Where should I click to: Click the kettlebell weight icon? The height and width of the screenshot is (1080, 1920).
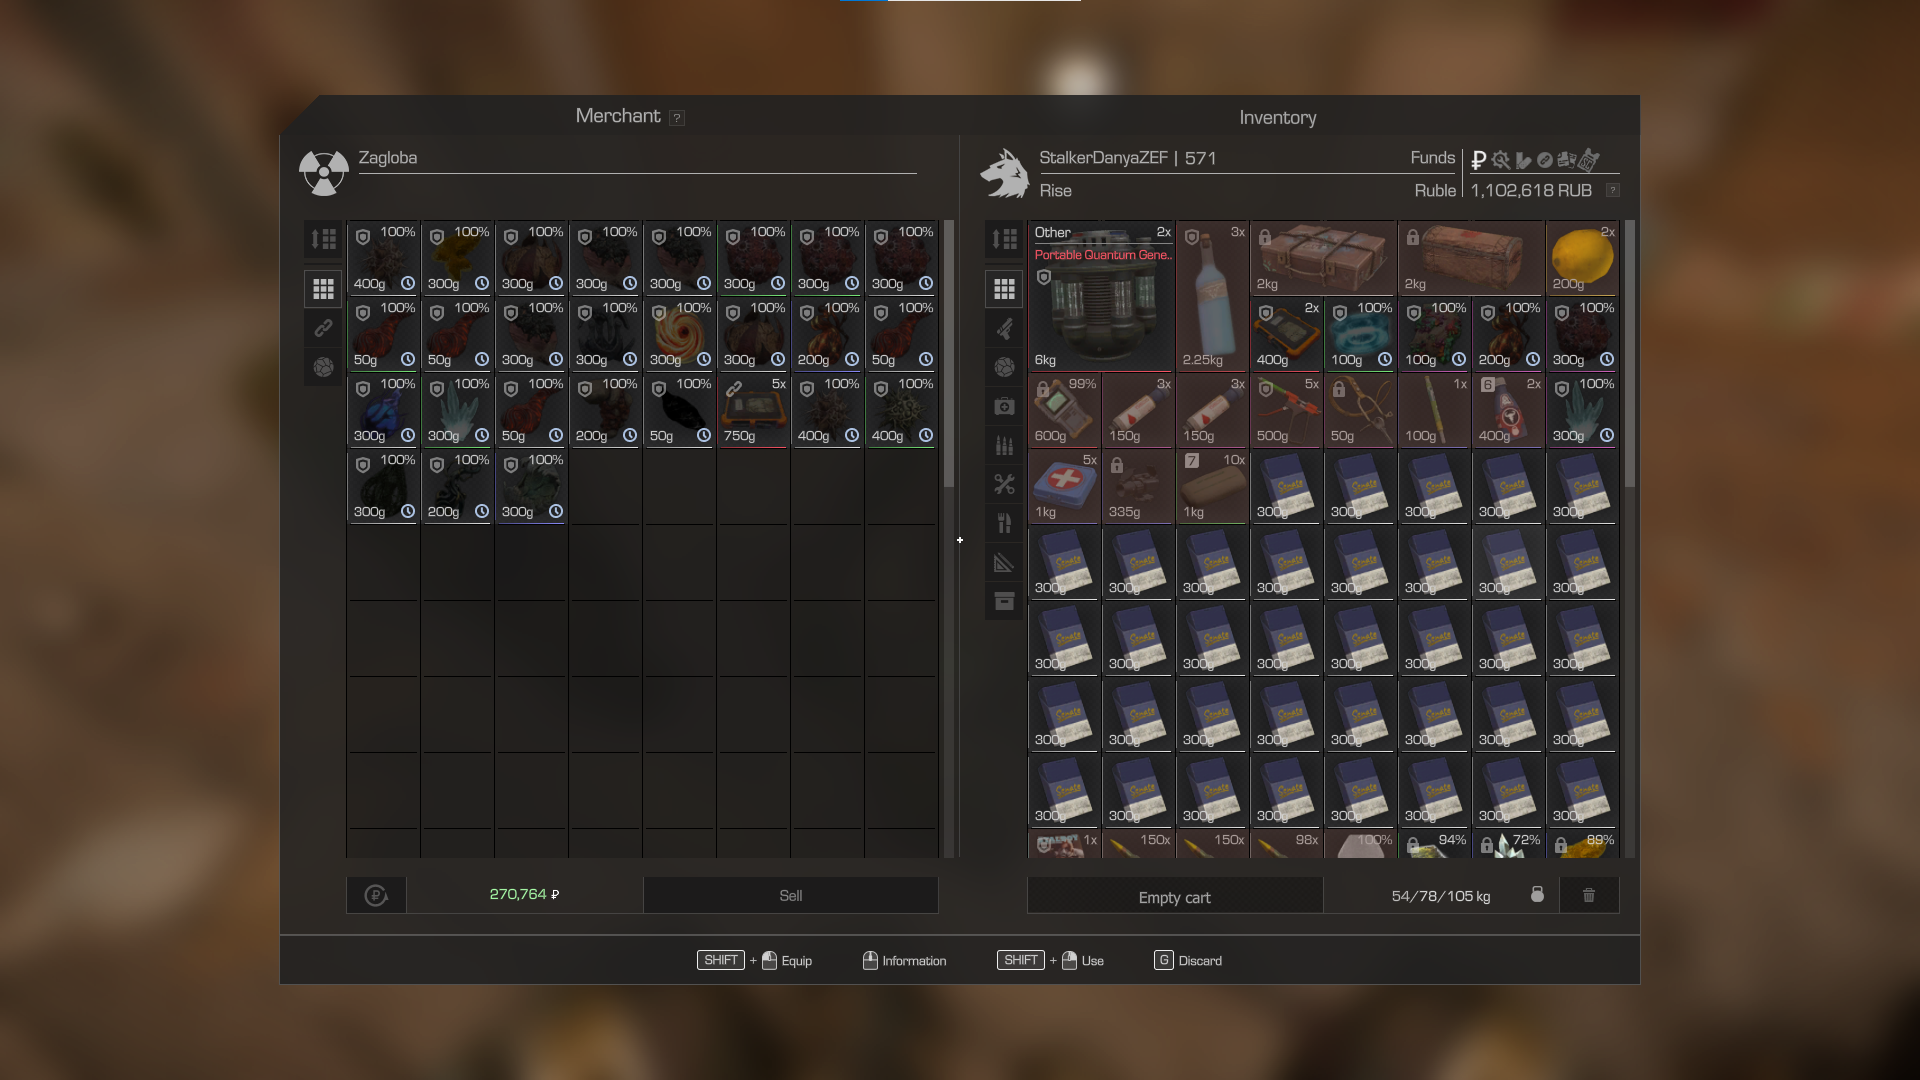coord(1537,894)
